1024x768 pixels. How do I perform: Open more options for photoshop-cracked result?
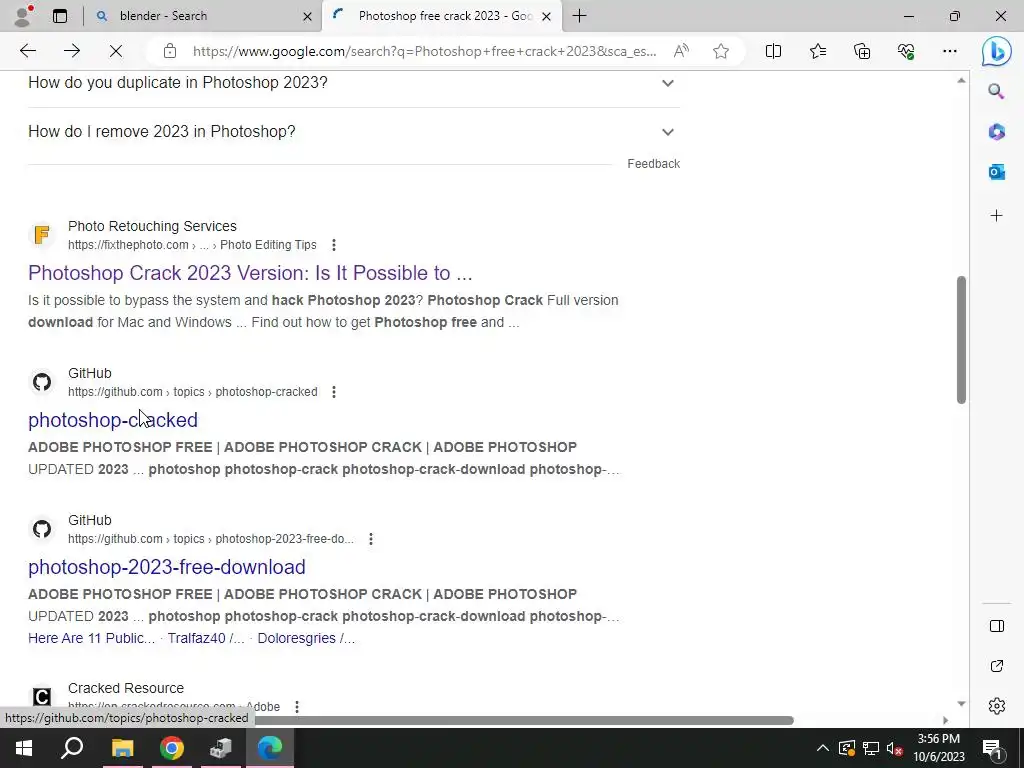[334, 392]
